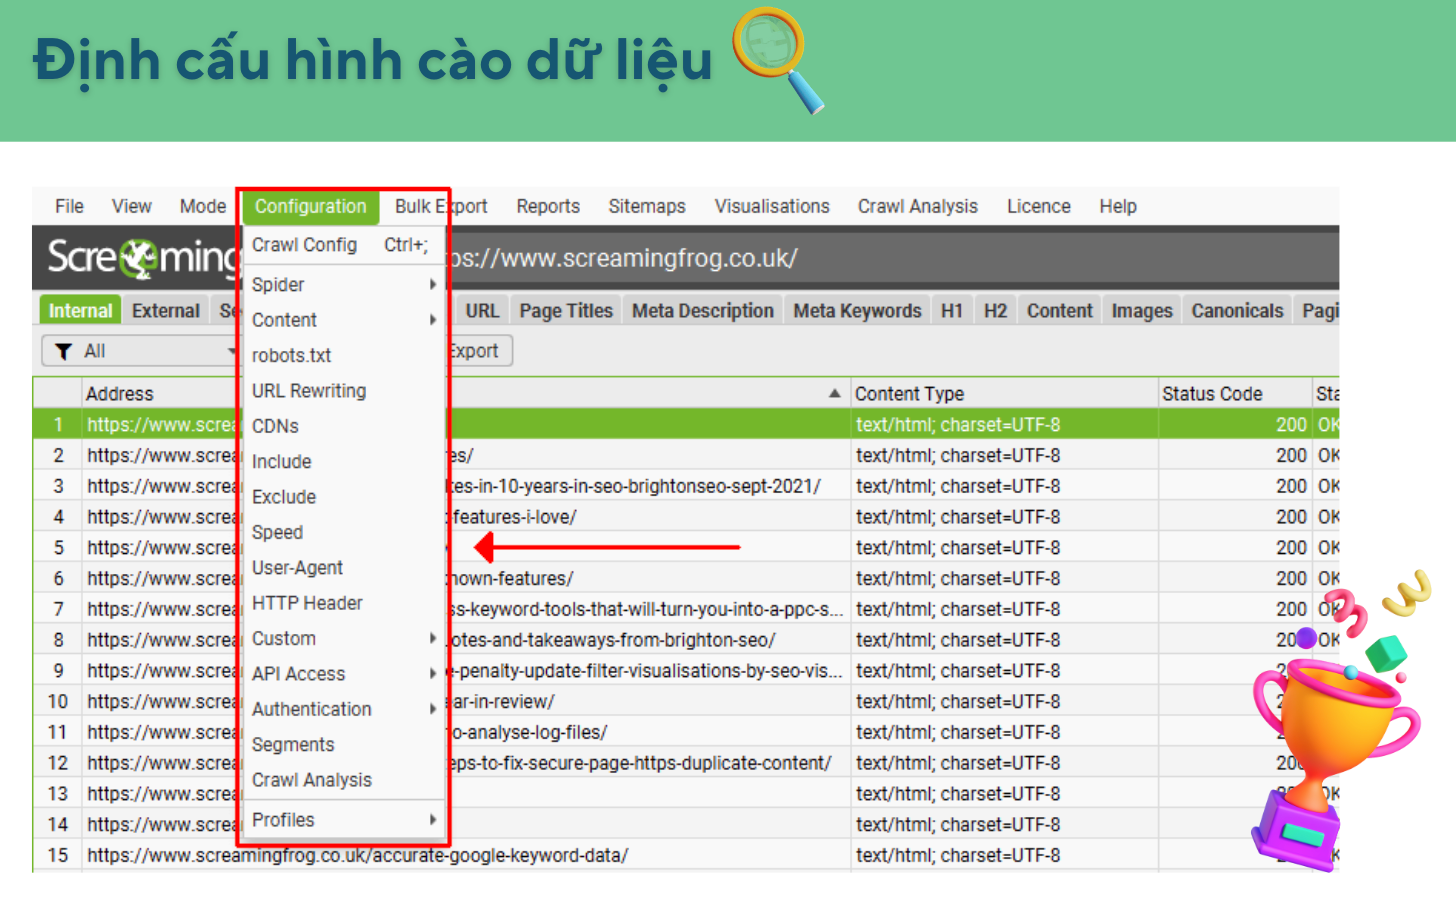Switch to the Images tab

pos(1142,311)
